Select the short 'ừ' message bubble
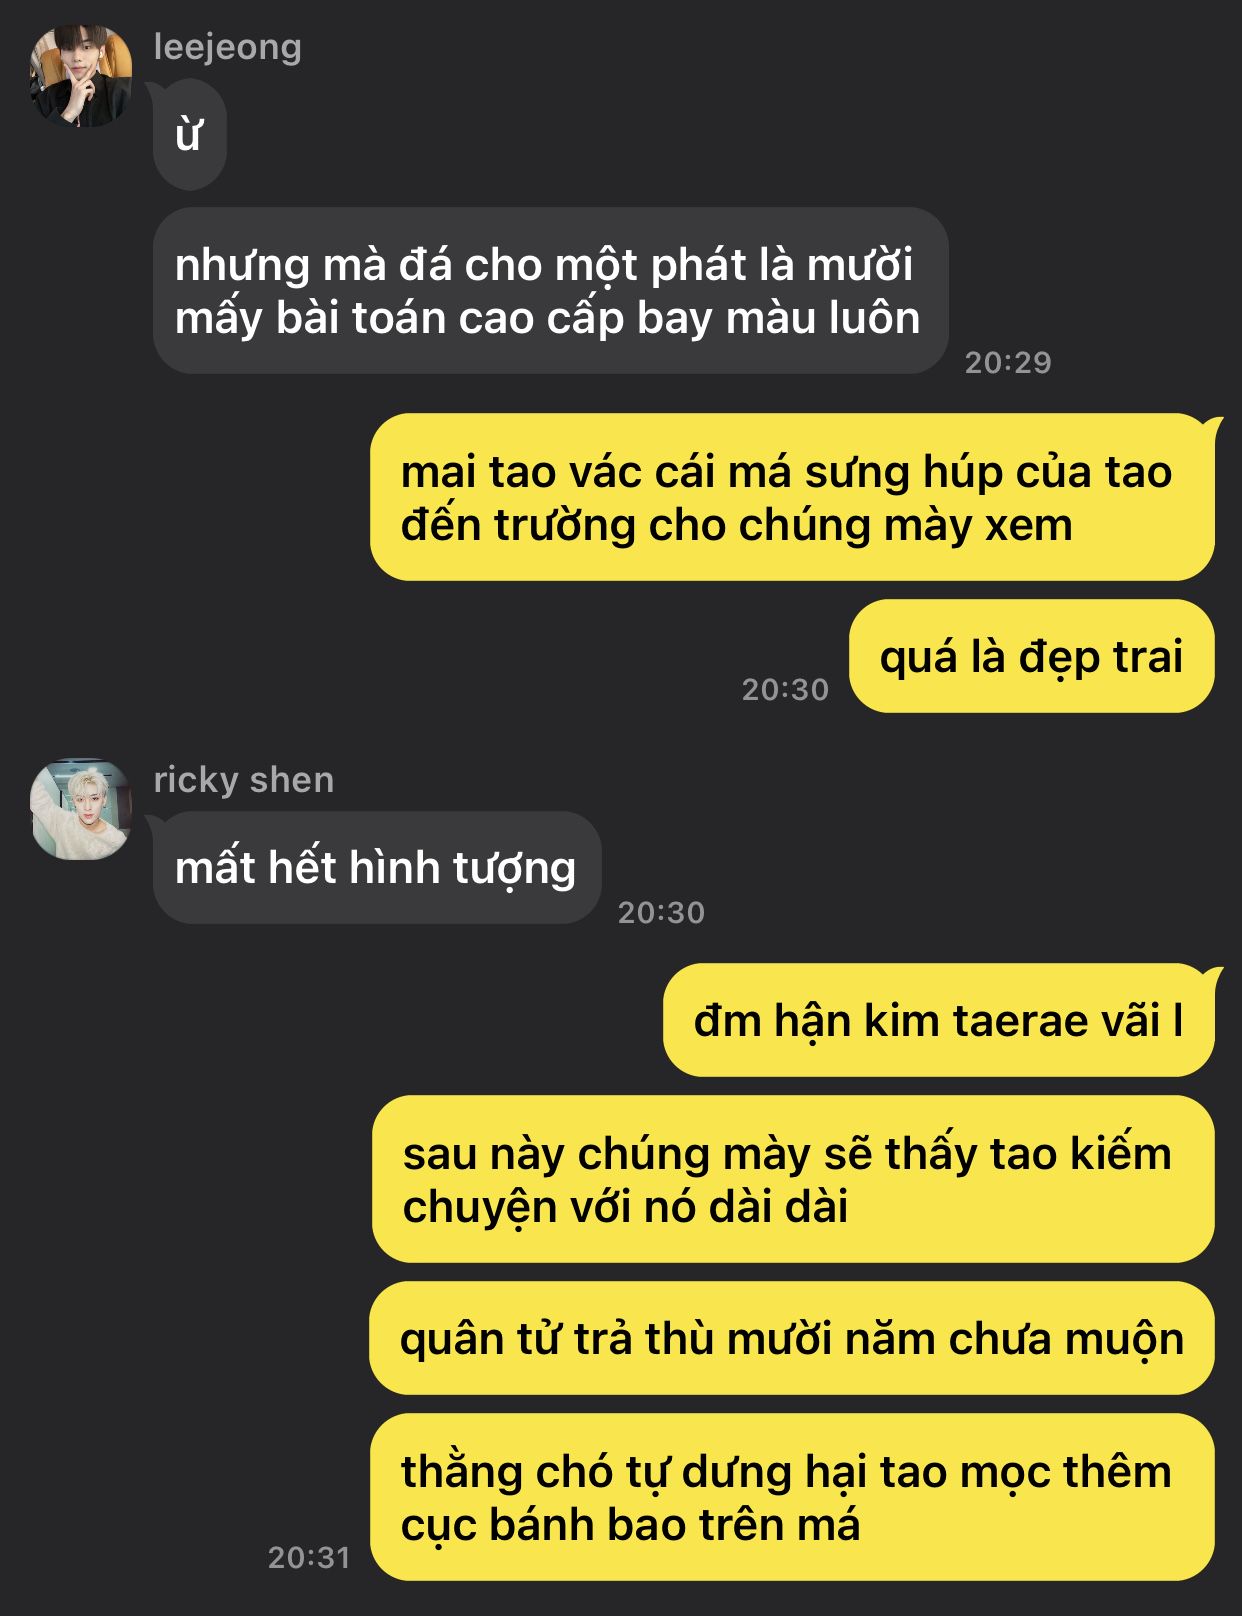 [189, 135]
